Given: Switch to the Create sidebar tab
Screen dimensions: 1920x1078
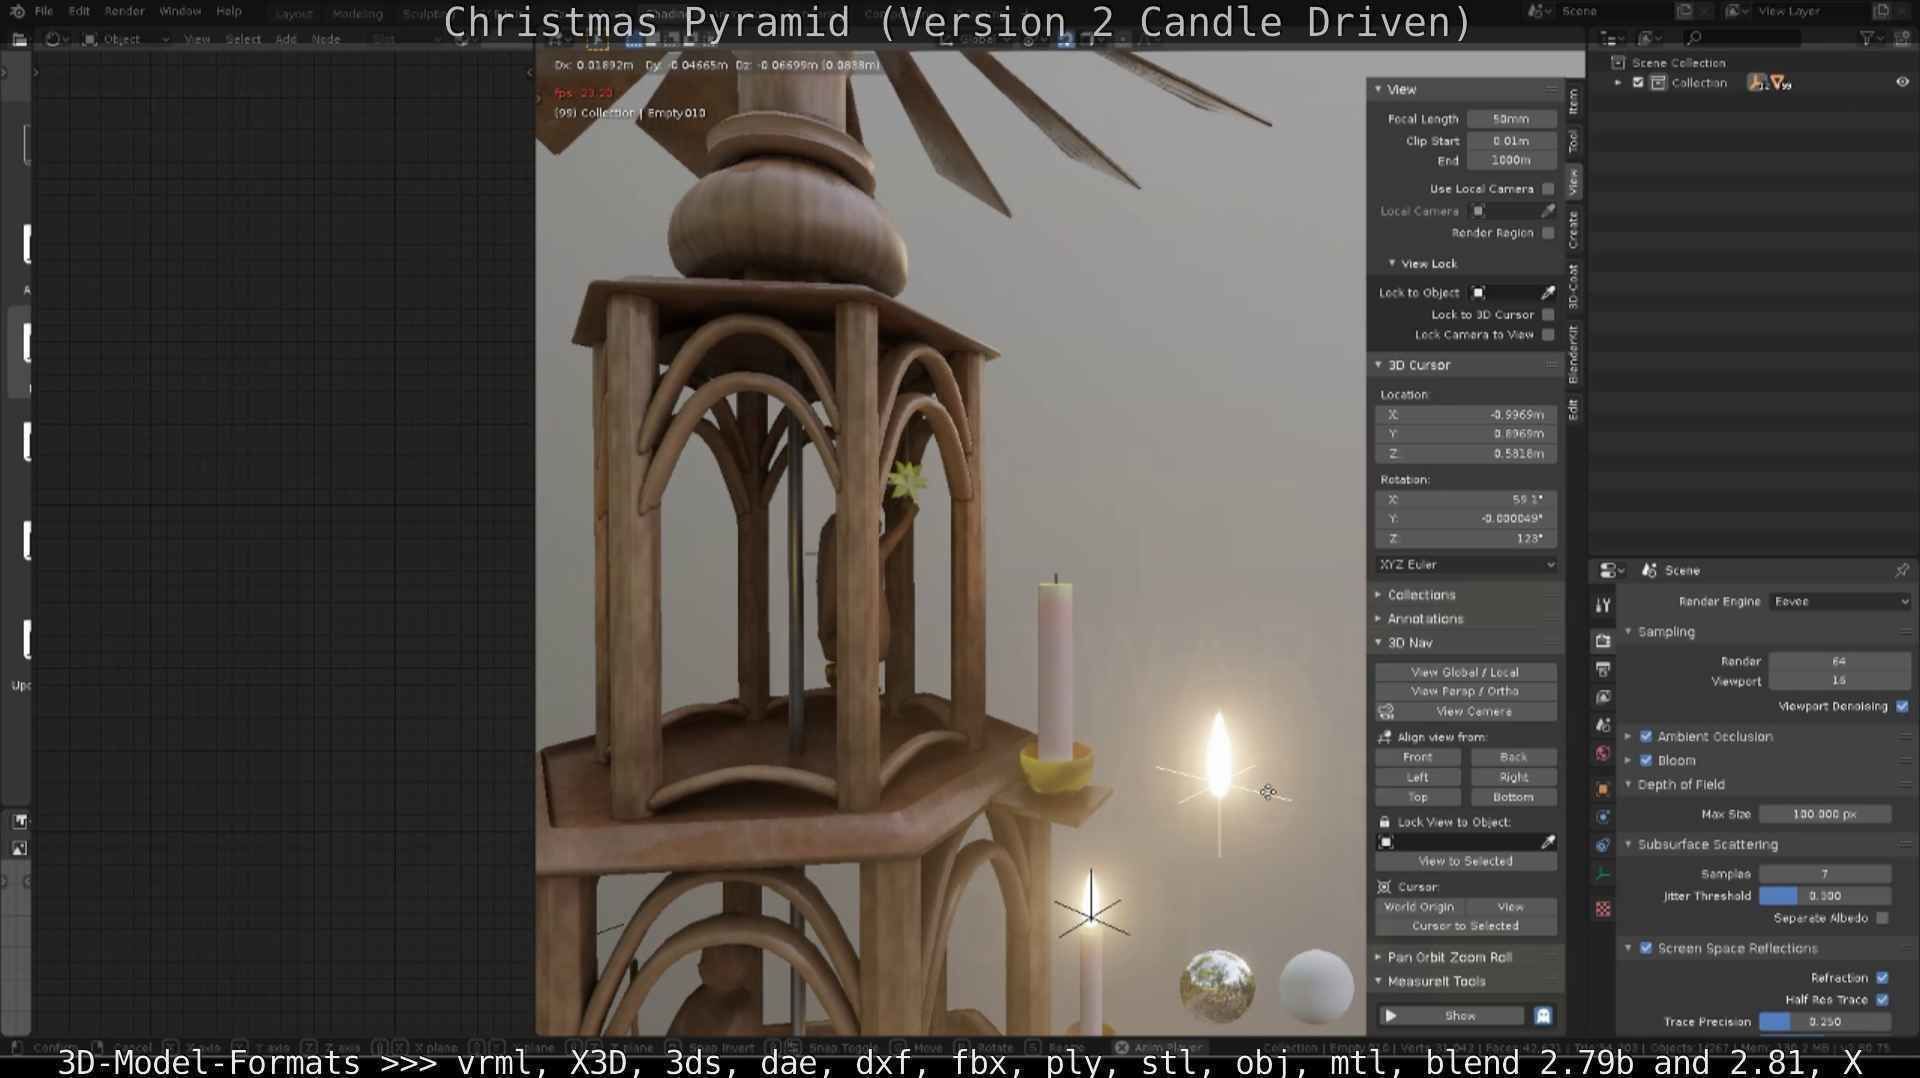Looking at the screenshot, I should pyautogui.click(x=1573, y=230).
